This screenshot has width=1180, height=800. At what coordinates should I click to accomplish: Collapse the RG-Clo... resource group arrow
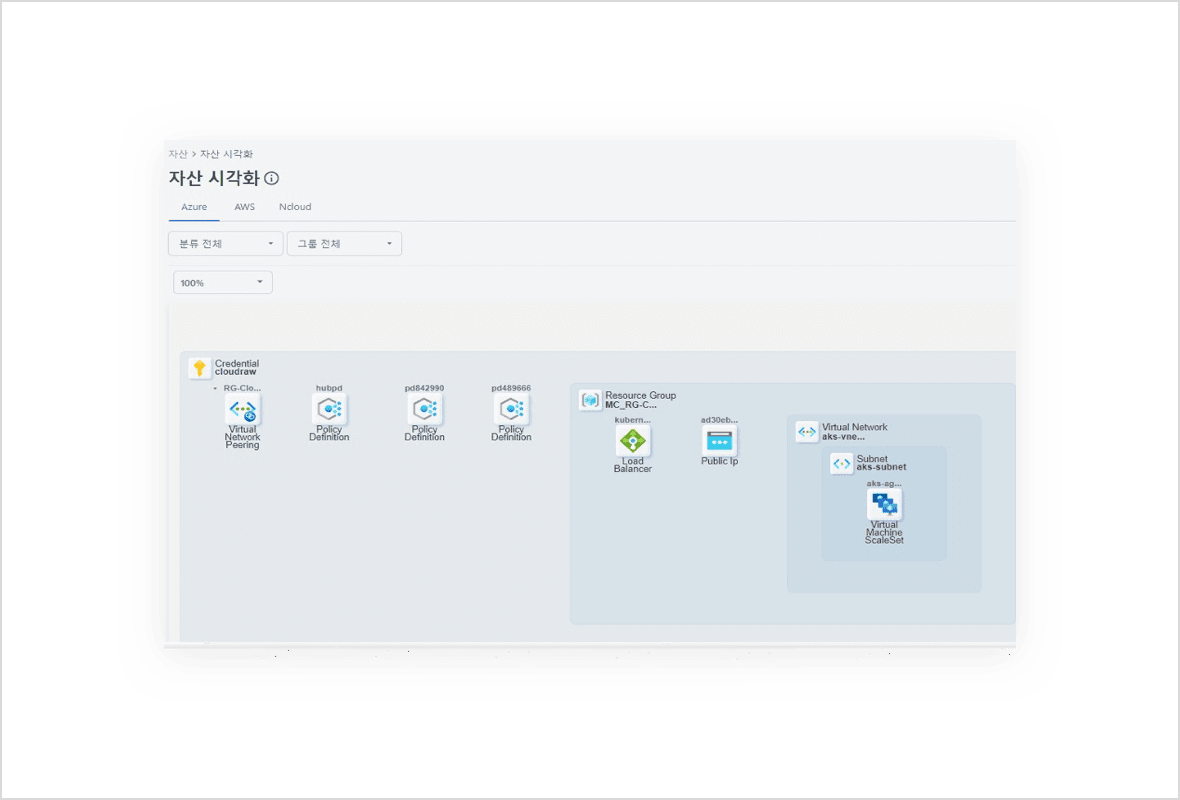coord(214,388)
